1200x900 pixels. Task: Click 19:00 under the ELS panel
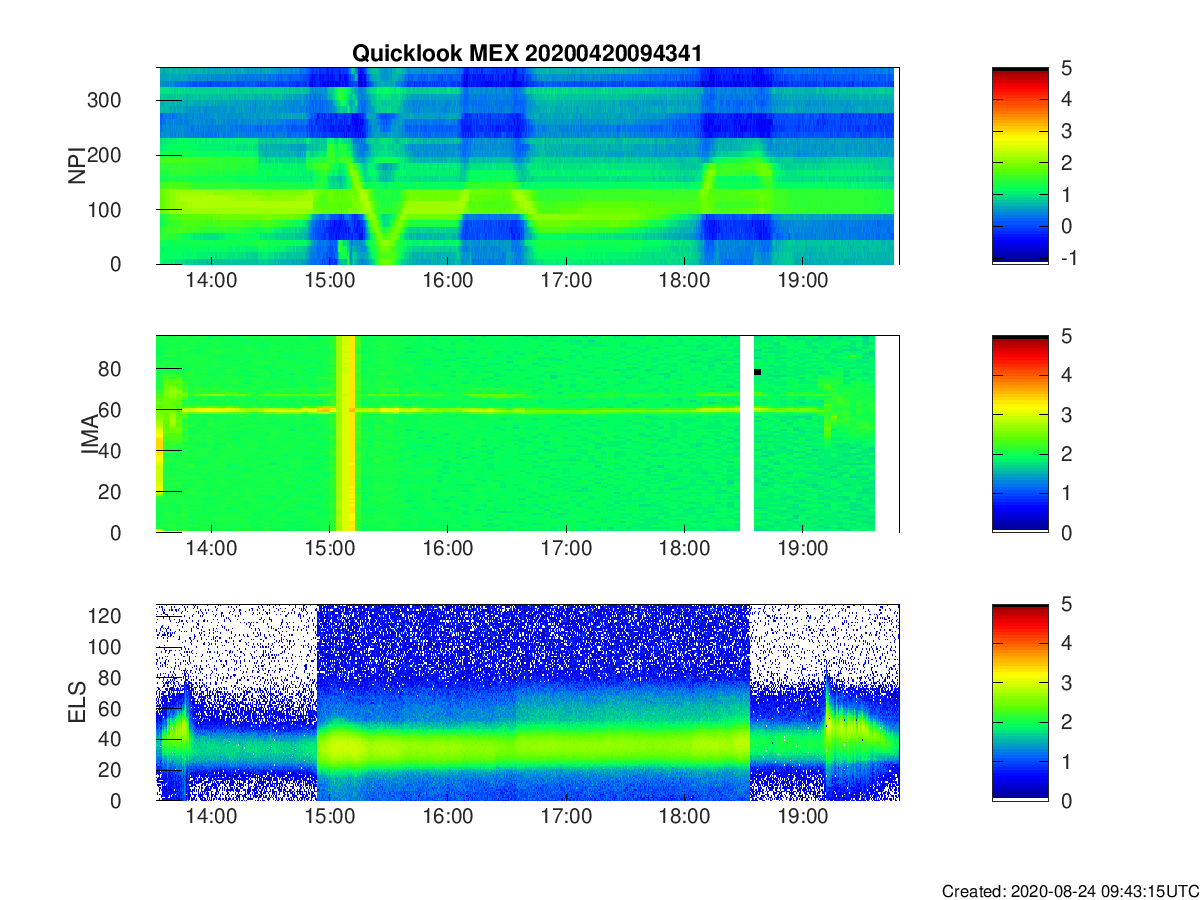click(803, 817)
